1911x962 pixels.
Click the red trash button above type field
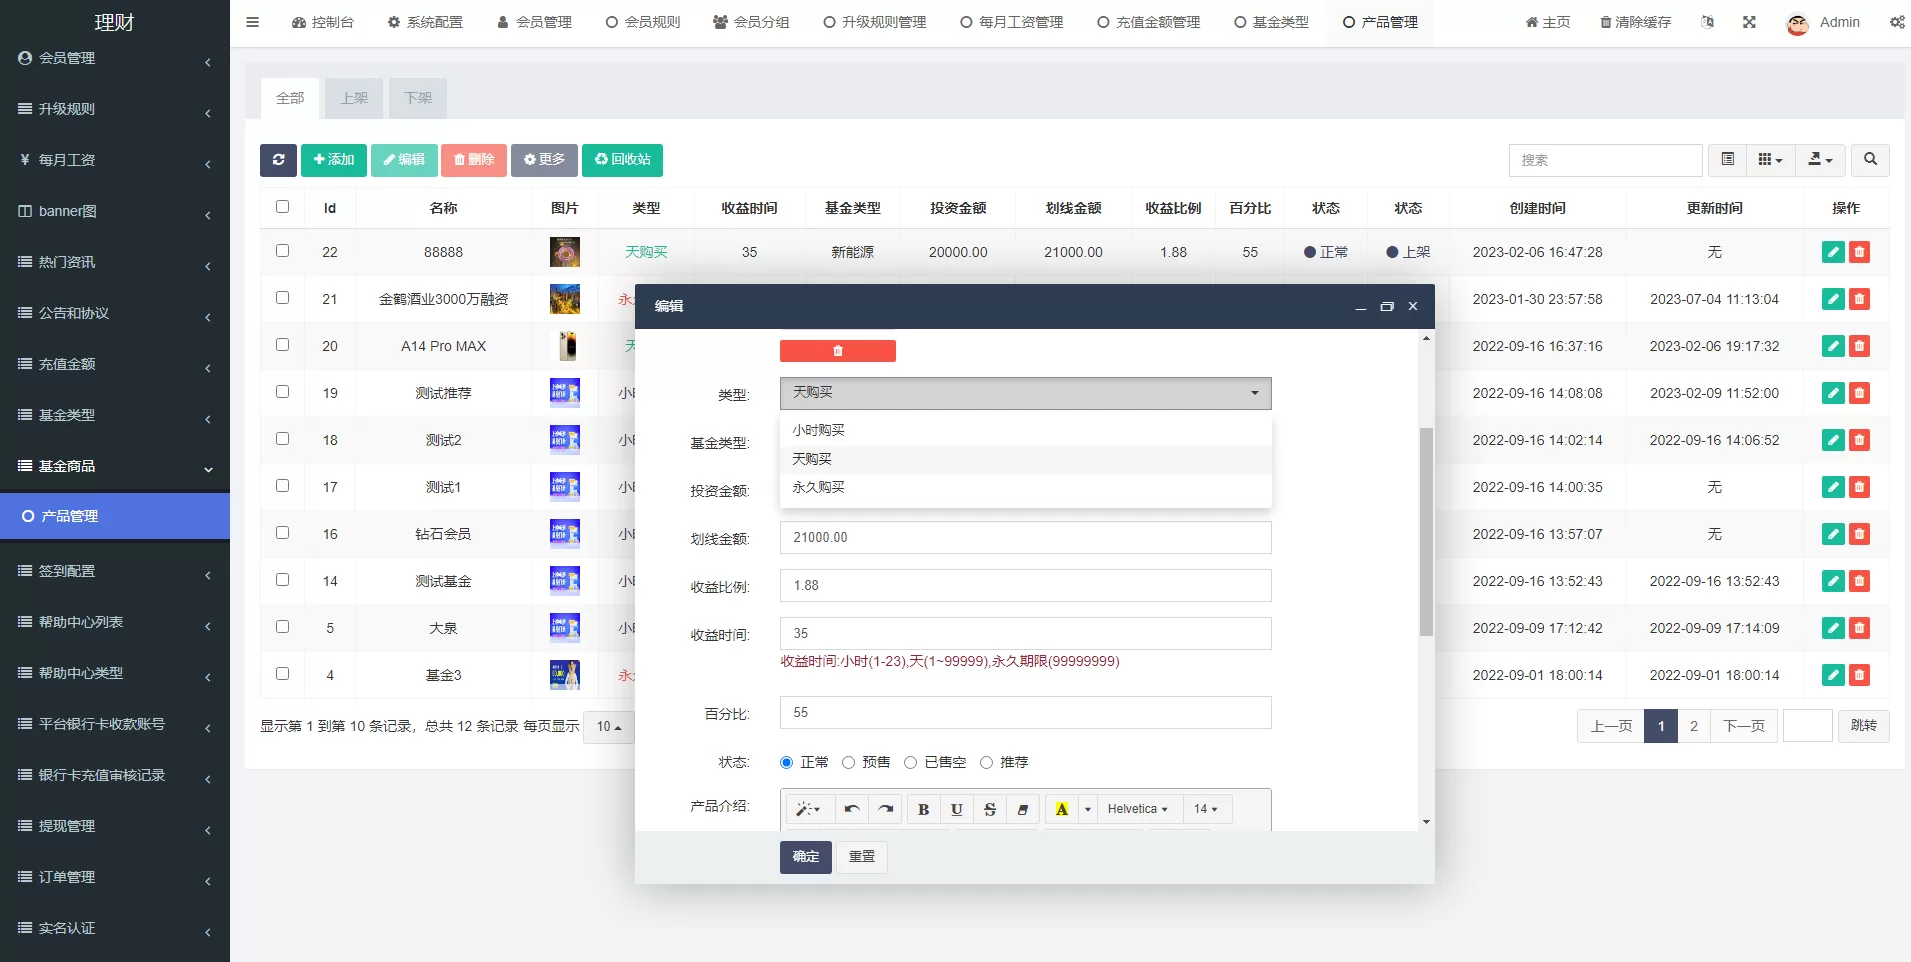pos(837,351)
